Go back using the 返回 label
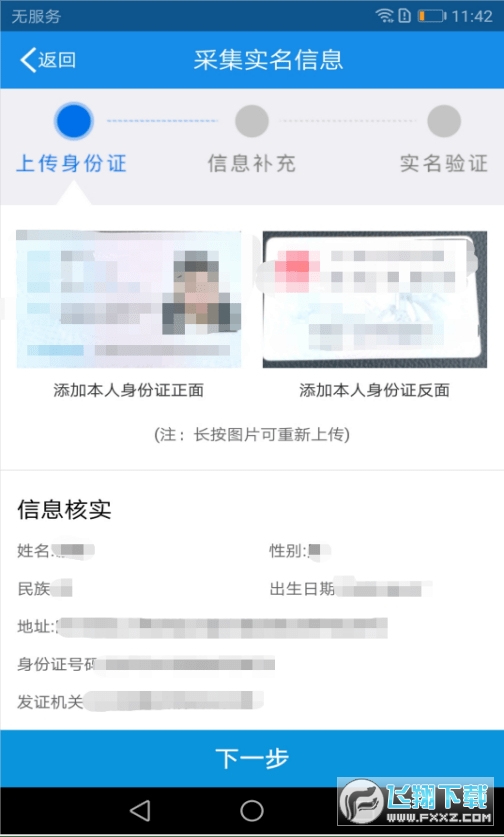The width and height of the screenshot is (504, 837). pyautogui.click(x=57, y=60)
